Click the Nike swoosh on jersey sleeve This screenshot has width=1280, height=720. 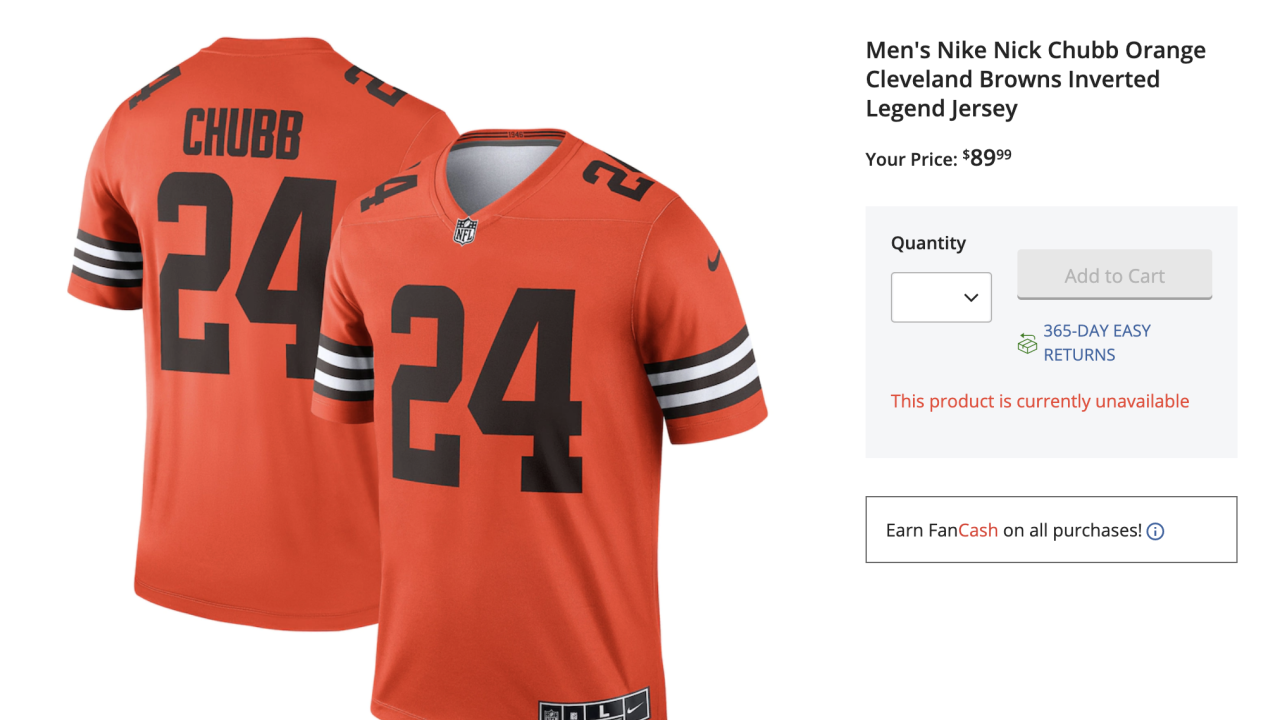[714, 261]
